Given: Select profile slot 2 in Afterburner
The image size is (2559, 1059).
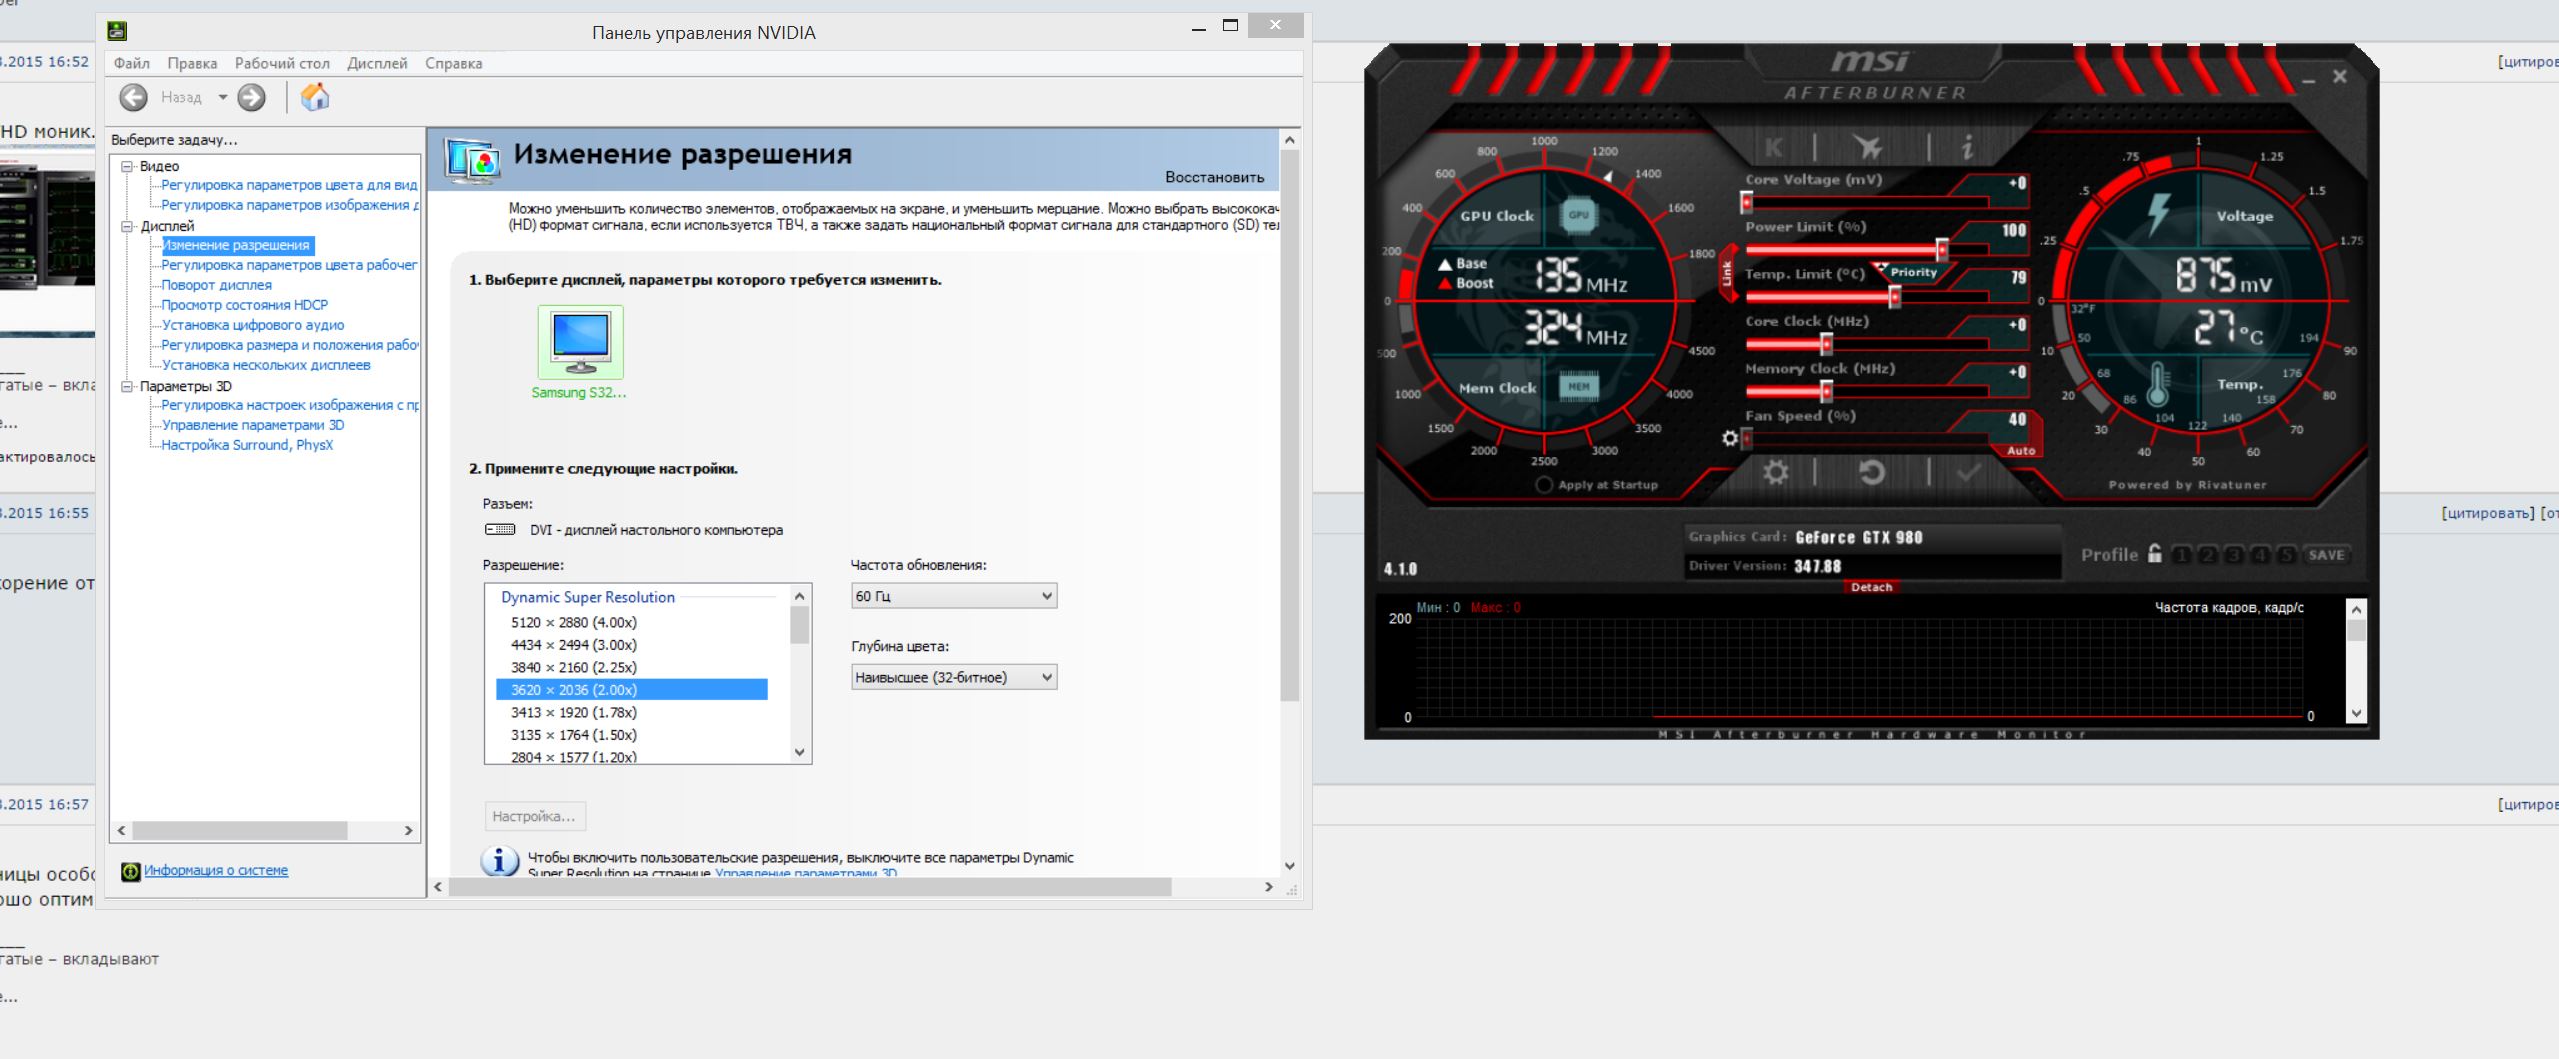Looking at the screenshot, I should tap(2207, 555).
